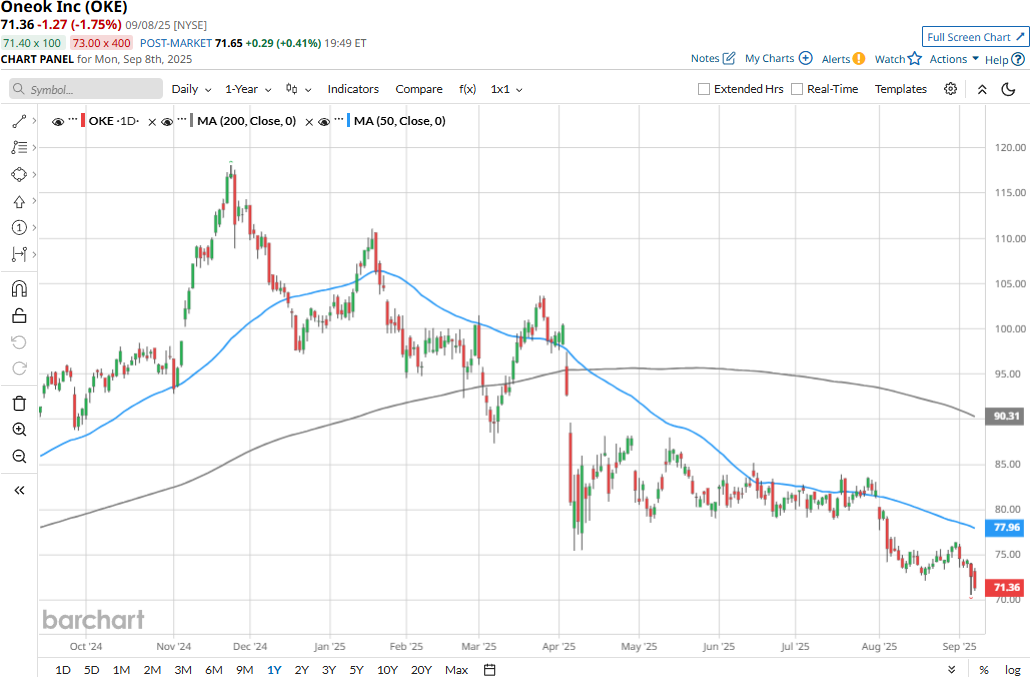Zoom in on the chart
Screen dimensions: 1030x677
point(19,429)
